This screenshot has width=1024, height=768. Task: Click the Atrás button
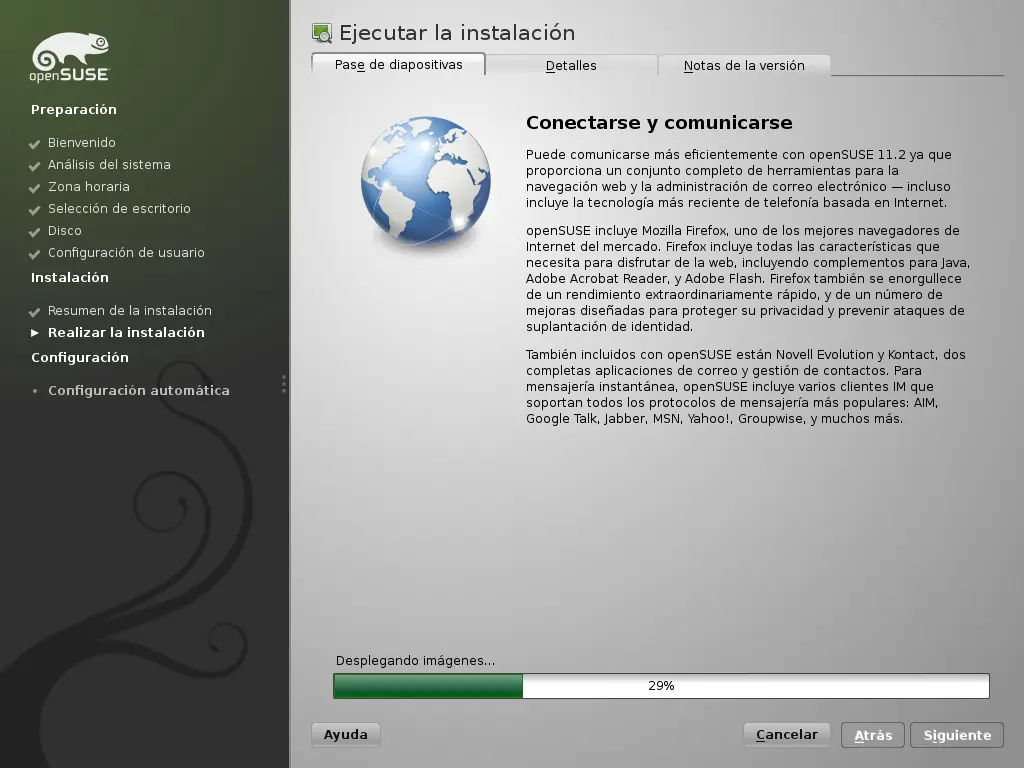tap(872, 735)
